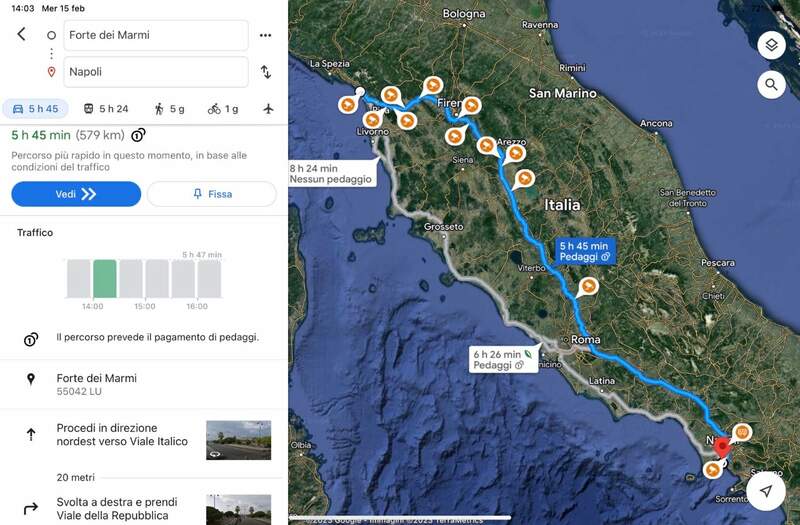Pin the route with Fissa
This screenshot has width=800, height=525.
click(211, 194)
